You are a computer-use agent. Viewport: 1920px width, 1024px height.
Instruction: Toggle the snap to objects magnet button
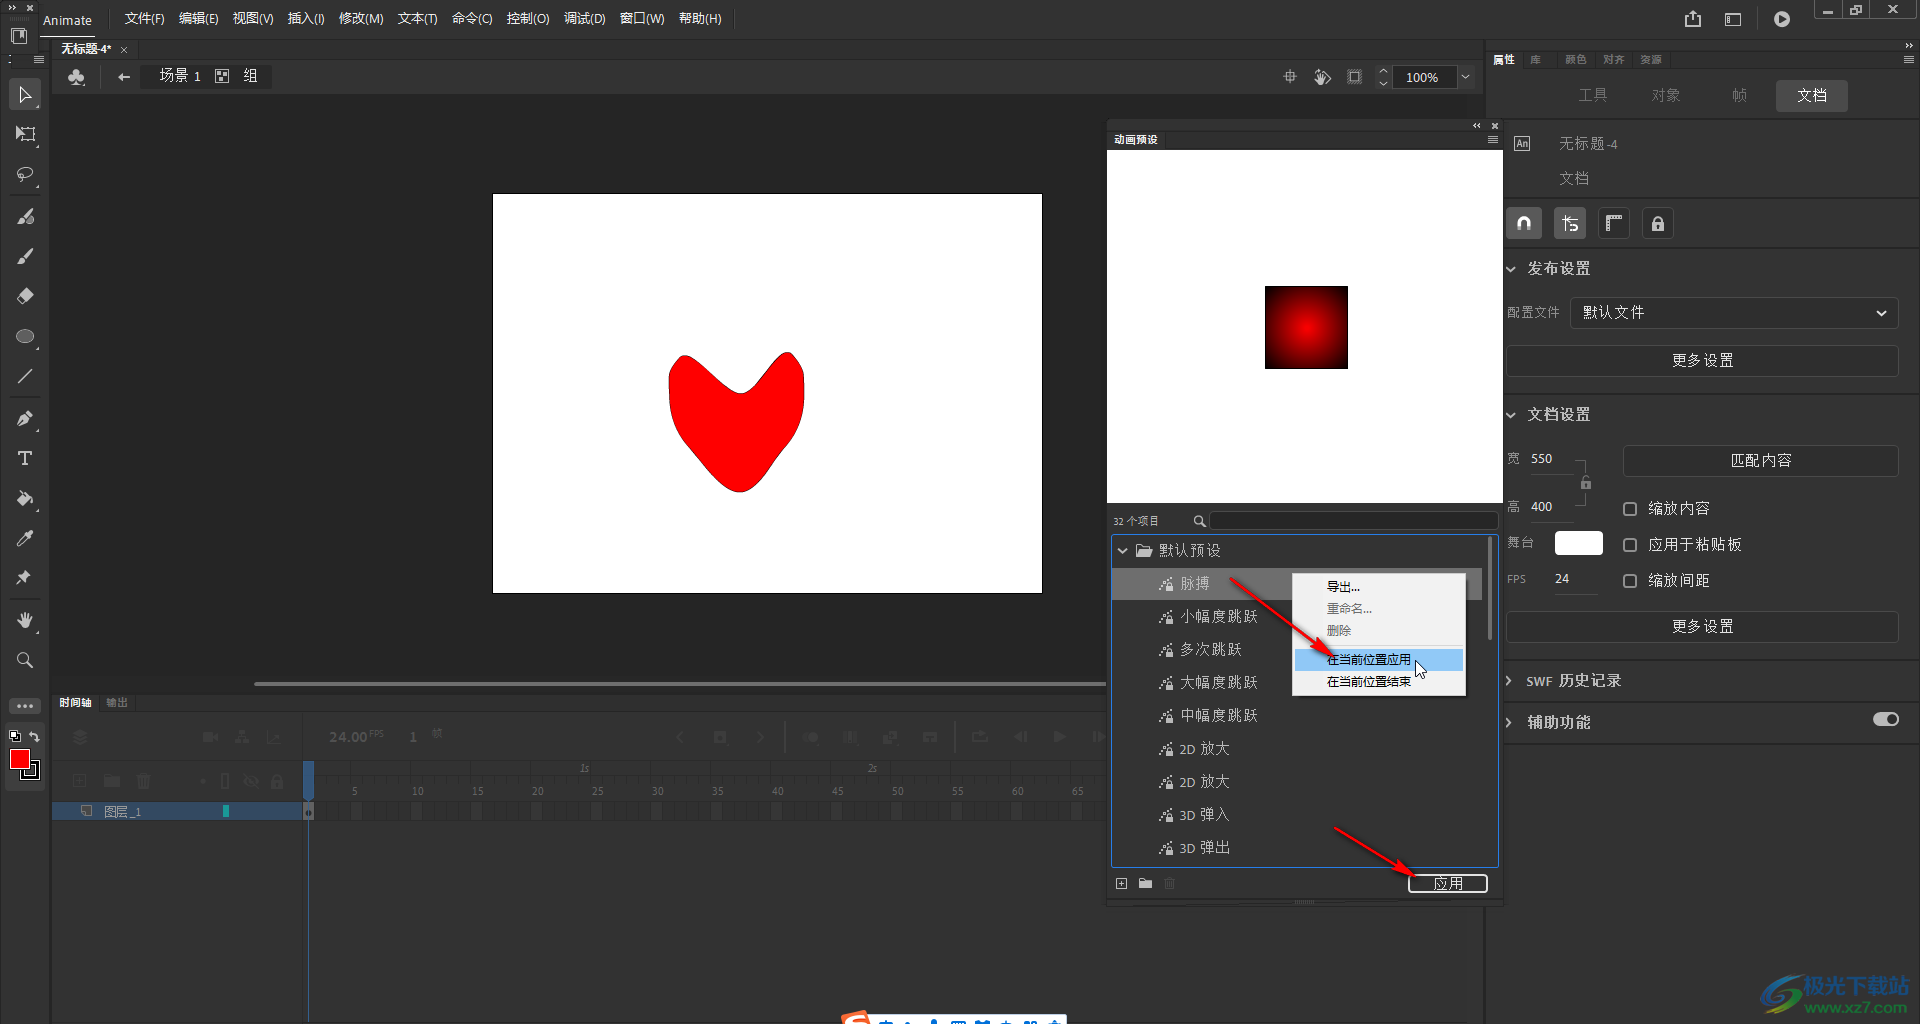1524,224
